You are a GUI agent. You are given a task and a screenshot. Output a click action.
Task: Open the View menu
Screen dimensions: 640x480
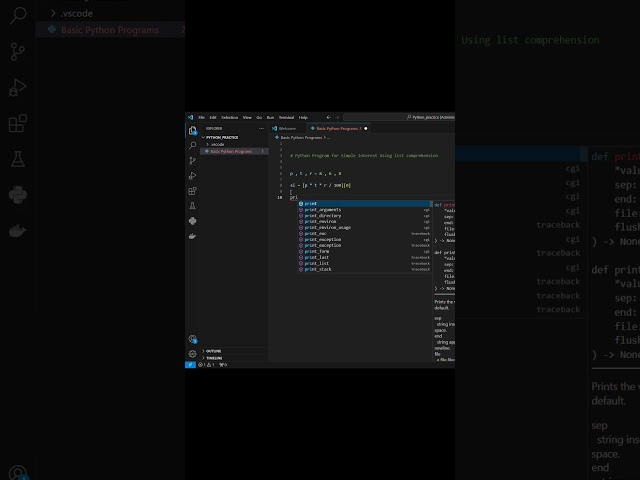pyautogui.click(x=247, y=118)
